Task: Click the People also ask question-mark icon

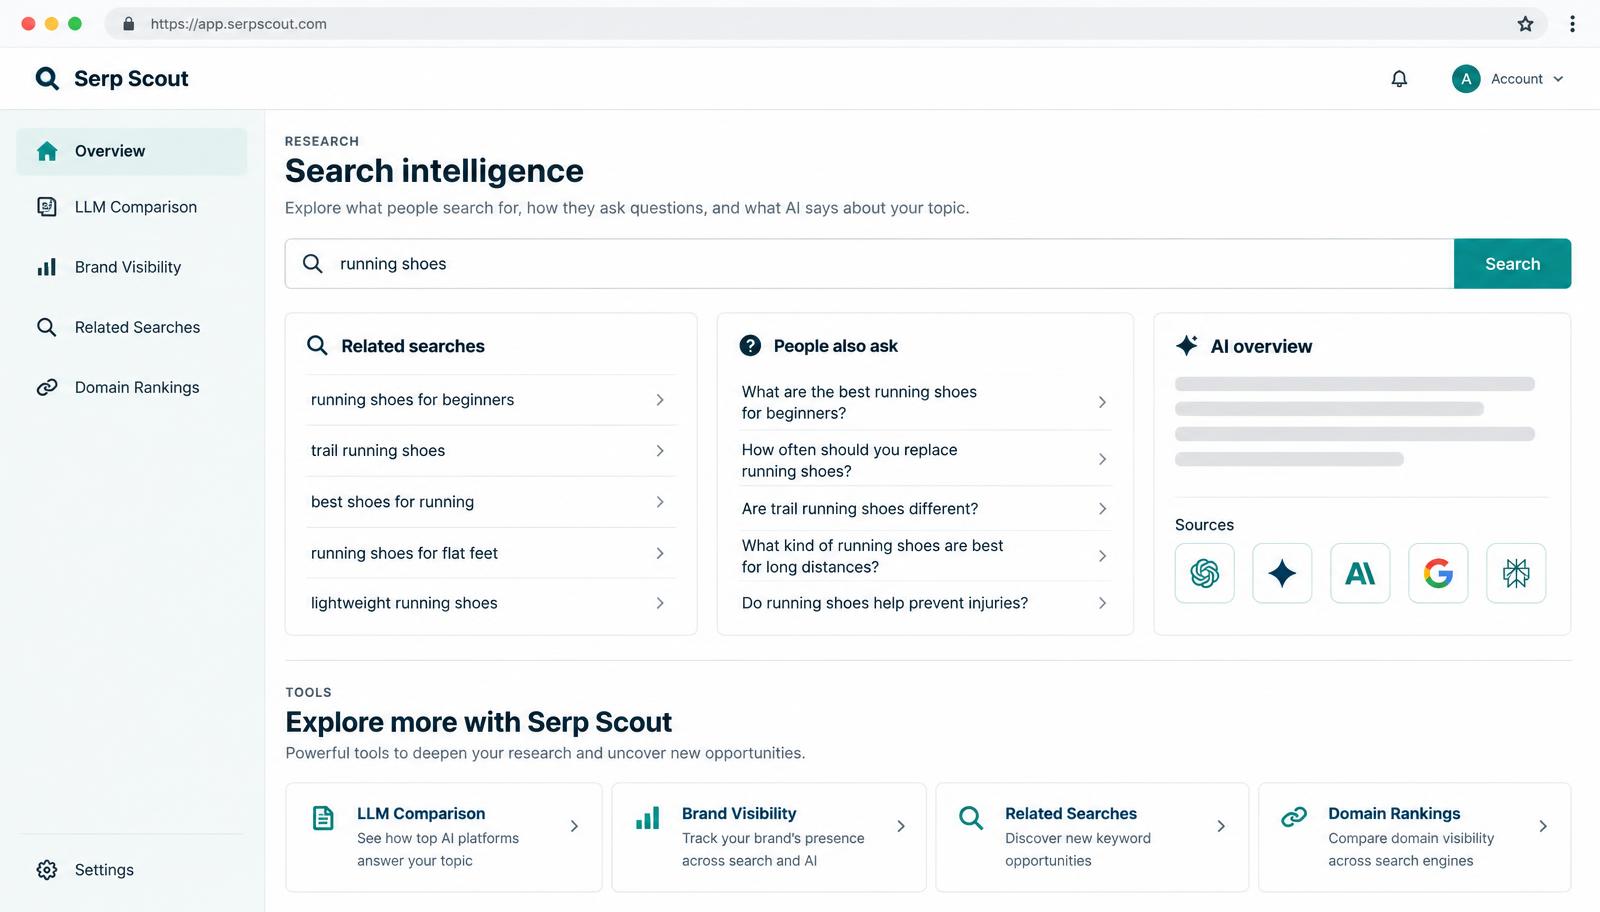Action: point(750,346)
